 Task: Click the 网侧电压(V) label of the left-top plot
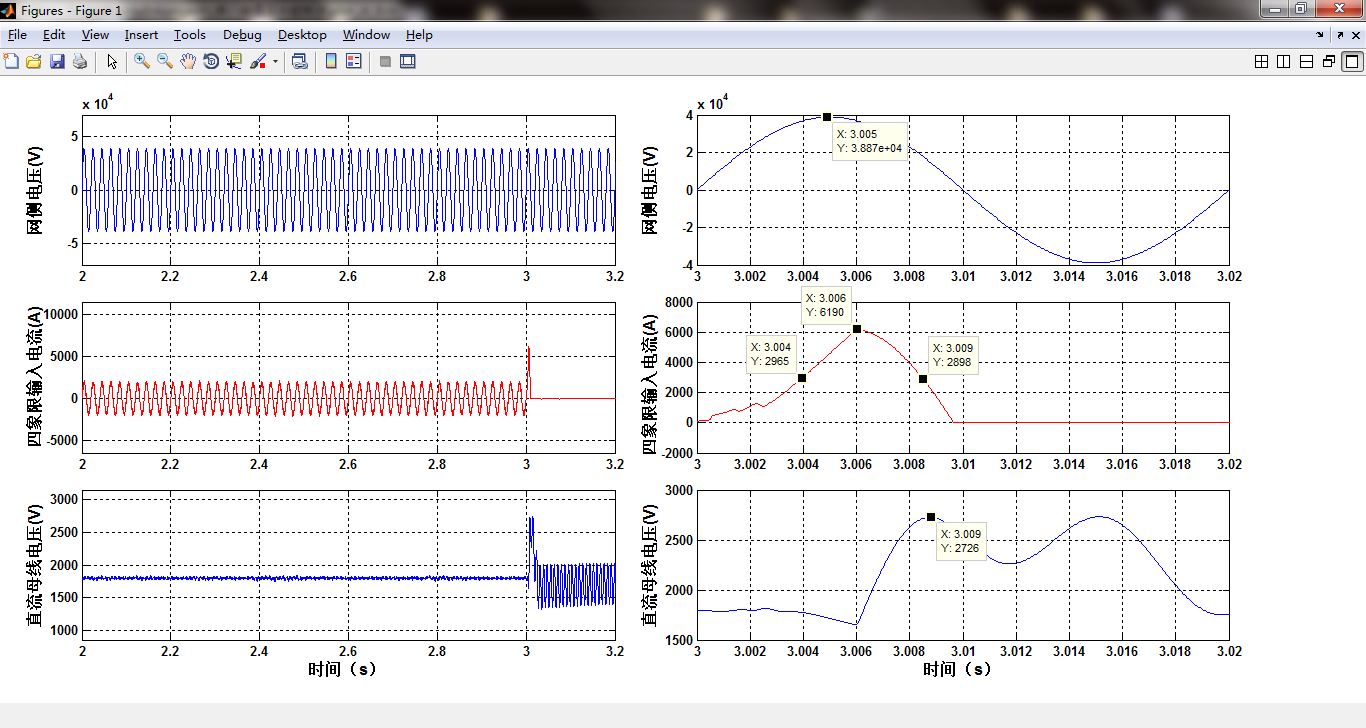click(35, 190)
